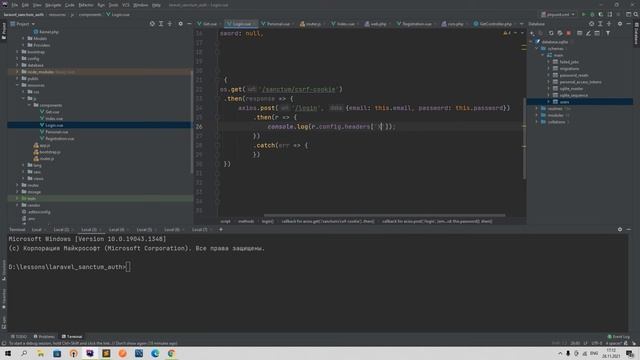Click the Terminal tool window button
The height and width of the screenshot is (360, 640).
pyautogui.click(x=72, y=337)
